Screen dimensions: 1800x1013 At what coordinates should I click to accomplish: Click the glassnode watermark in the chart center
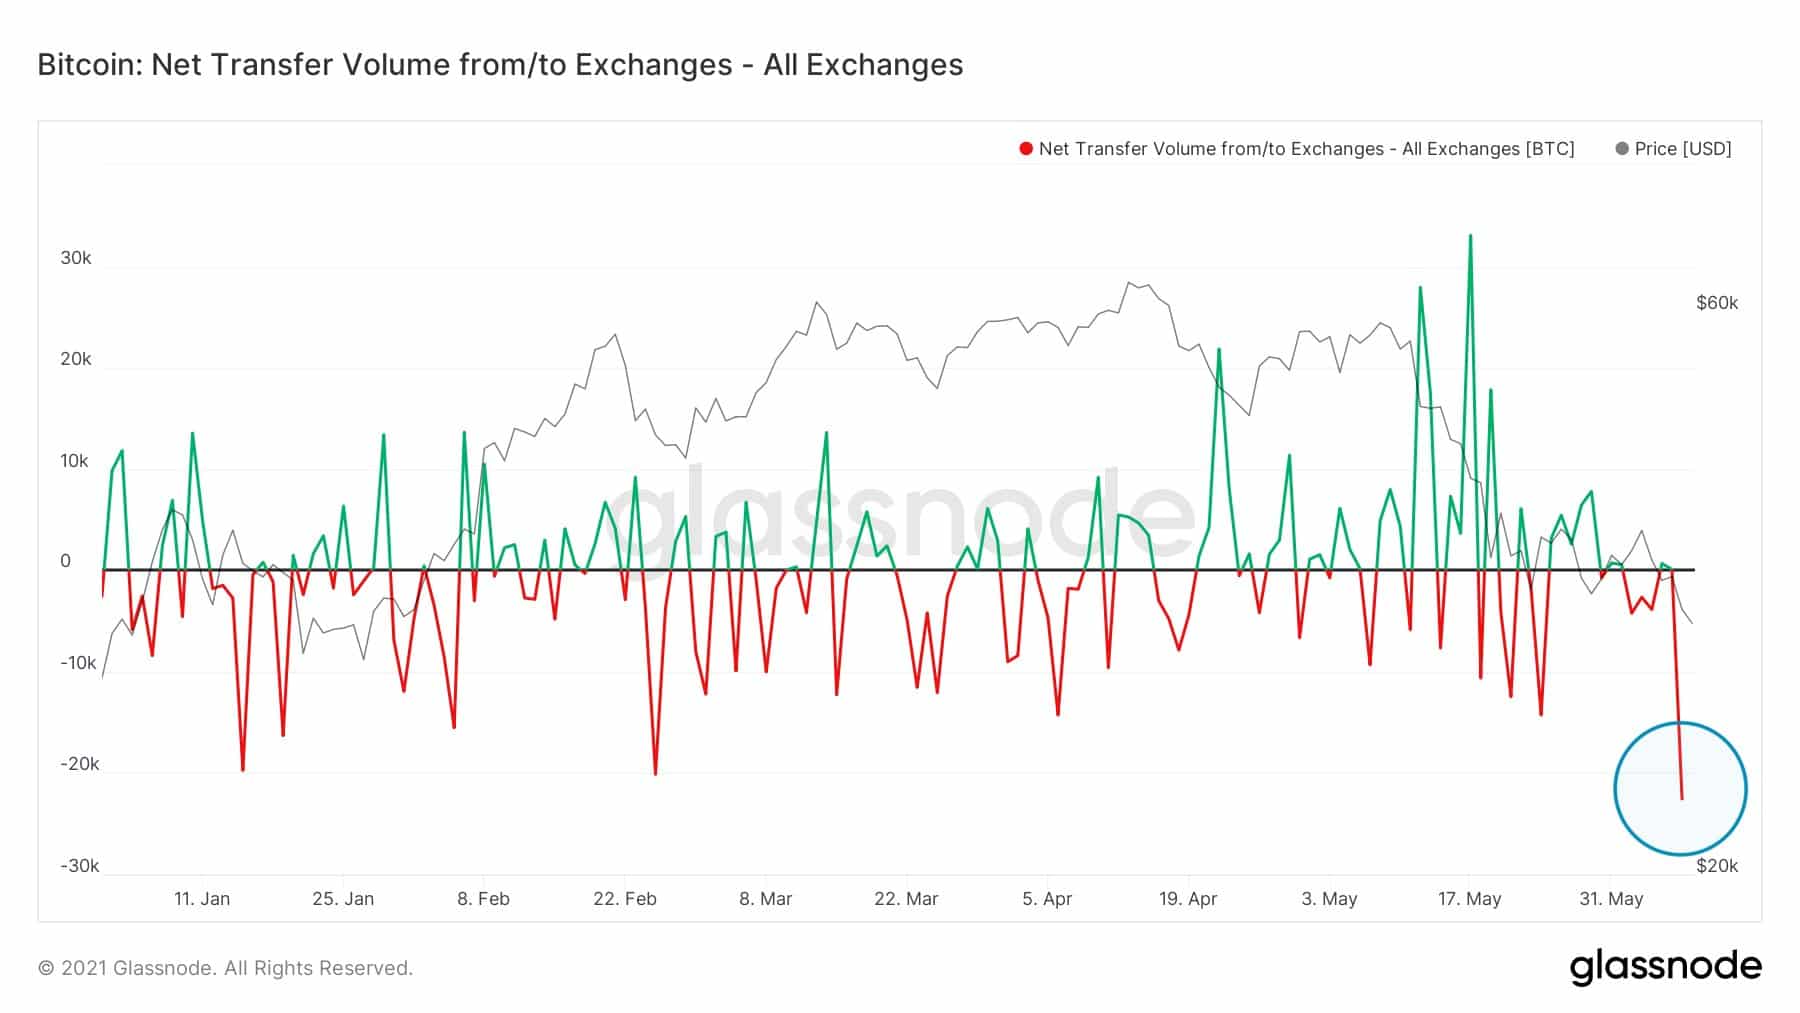click(x=900, y=515)
